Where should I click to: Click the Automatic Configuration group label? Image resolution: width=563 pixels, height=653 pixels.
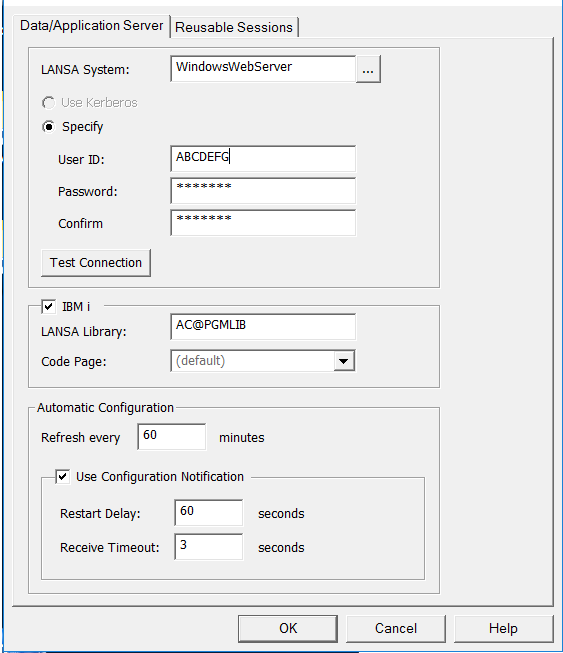pos(105,408)
